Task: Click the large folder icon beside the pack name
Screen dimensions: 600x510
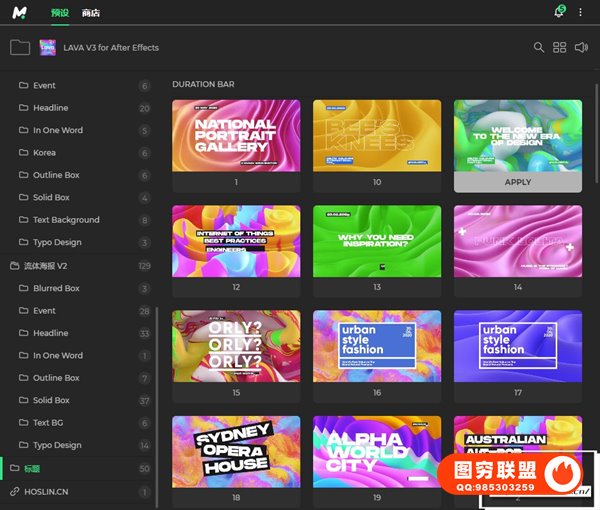Action: point(19,47)
